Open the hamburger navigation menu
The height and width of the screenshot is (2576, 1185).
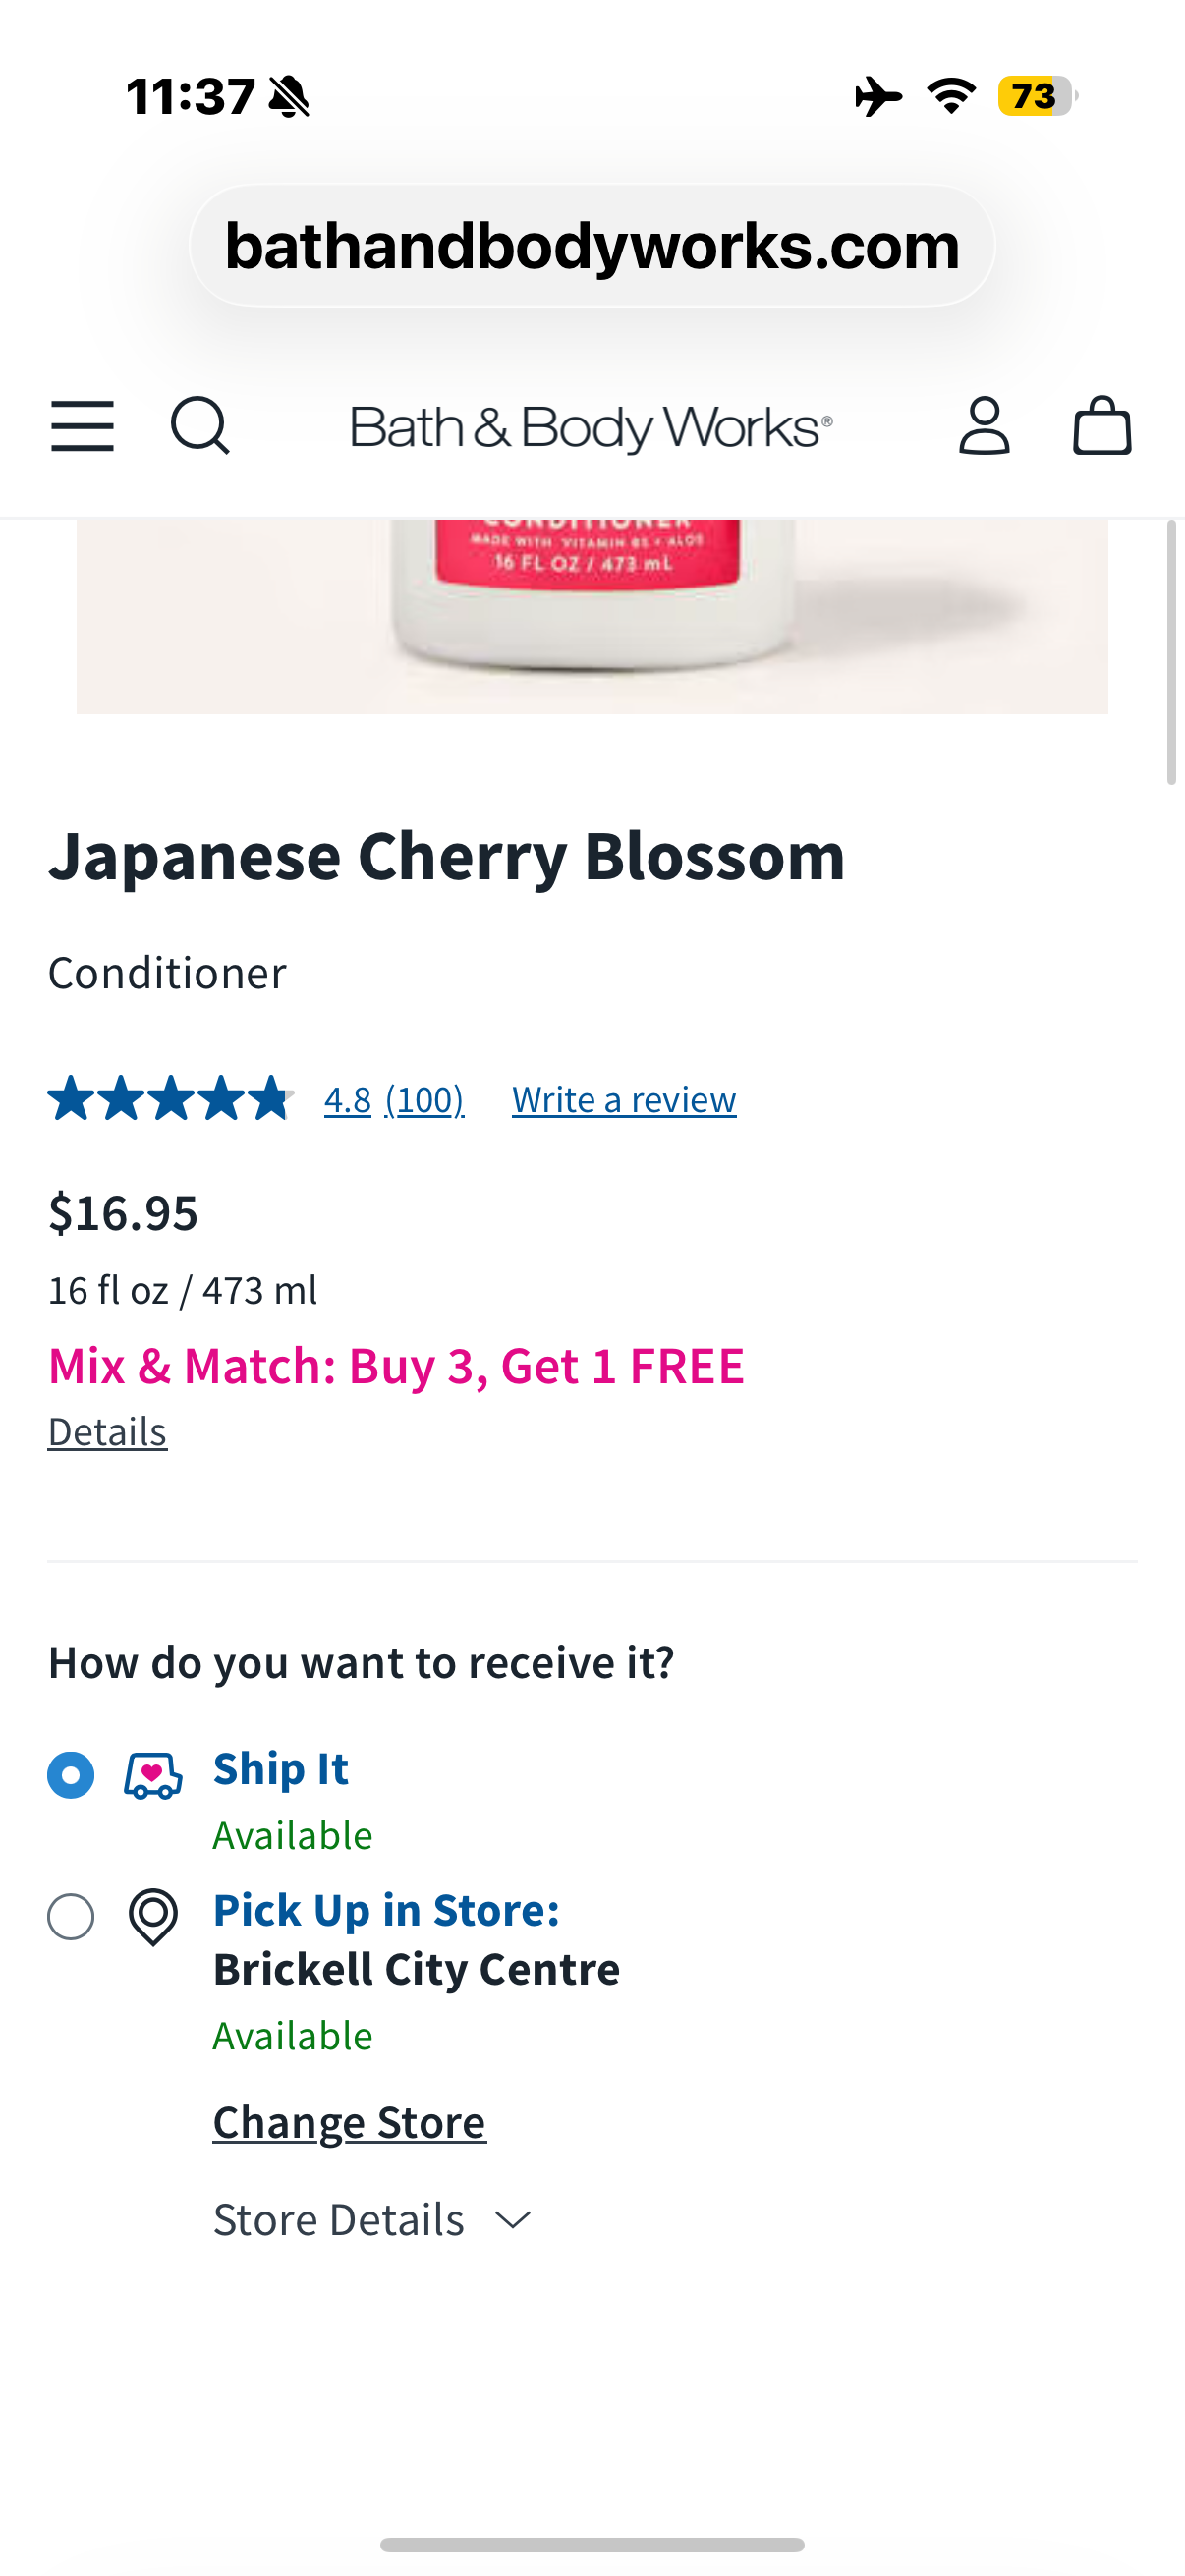click(x=82, y=425)
